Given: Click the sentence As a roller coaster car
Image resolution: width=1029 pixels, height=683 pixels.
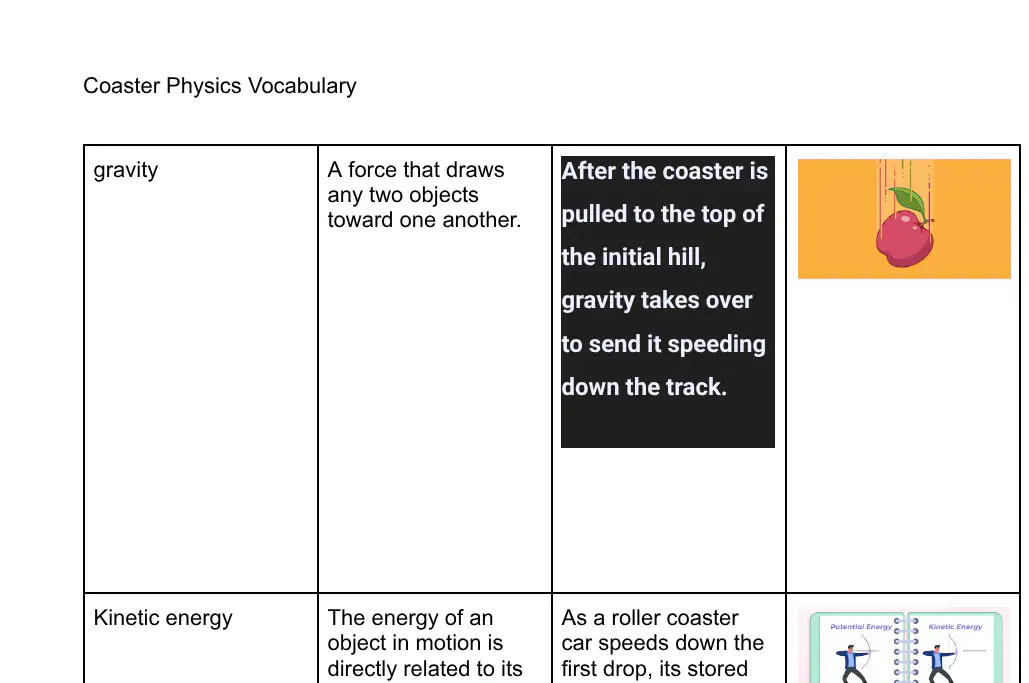Looking at the screenshot, I should coord(662,643).
